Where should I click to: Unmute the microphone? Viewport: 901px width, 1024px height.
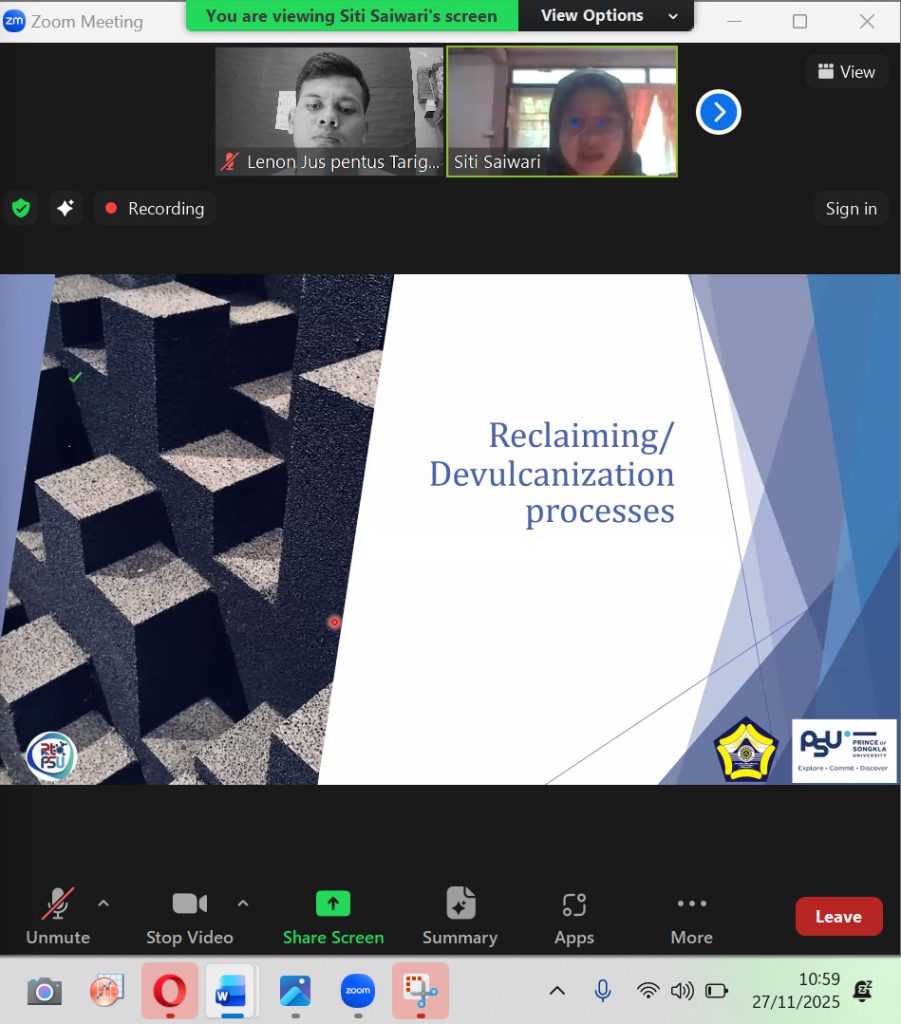57,916
